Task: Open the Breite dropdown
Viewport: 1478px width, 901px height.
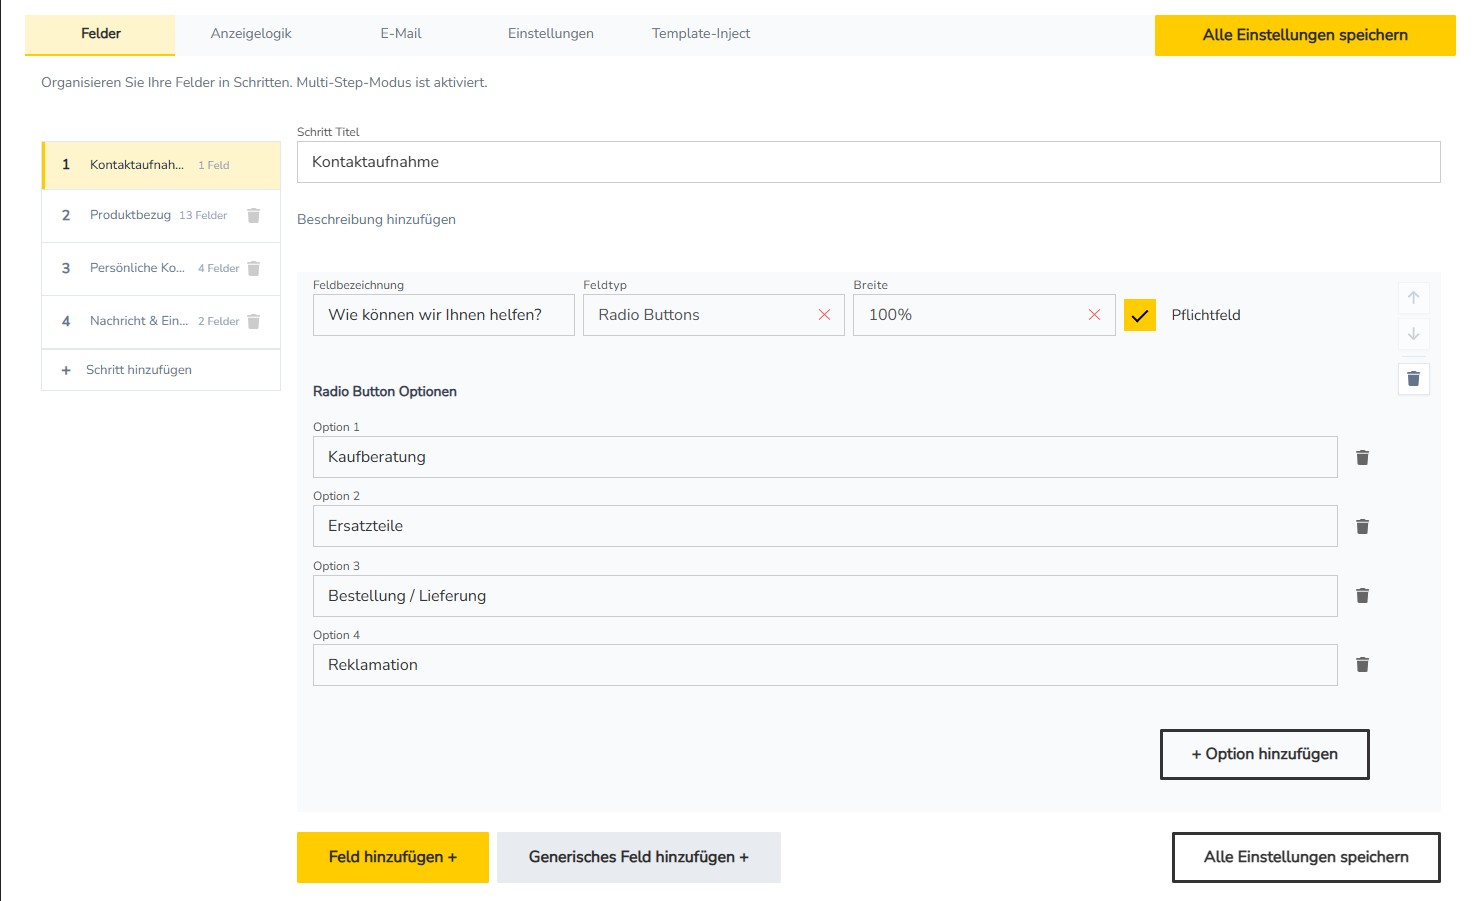Action: [984, 315]
